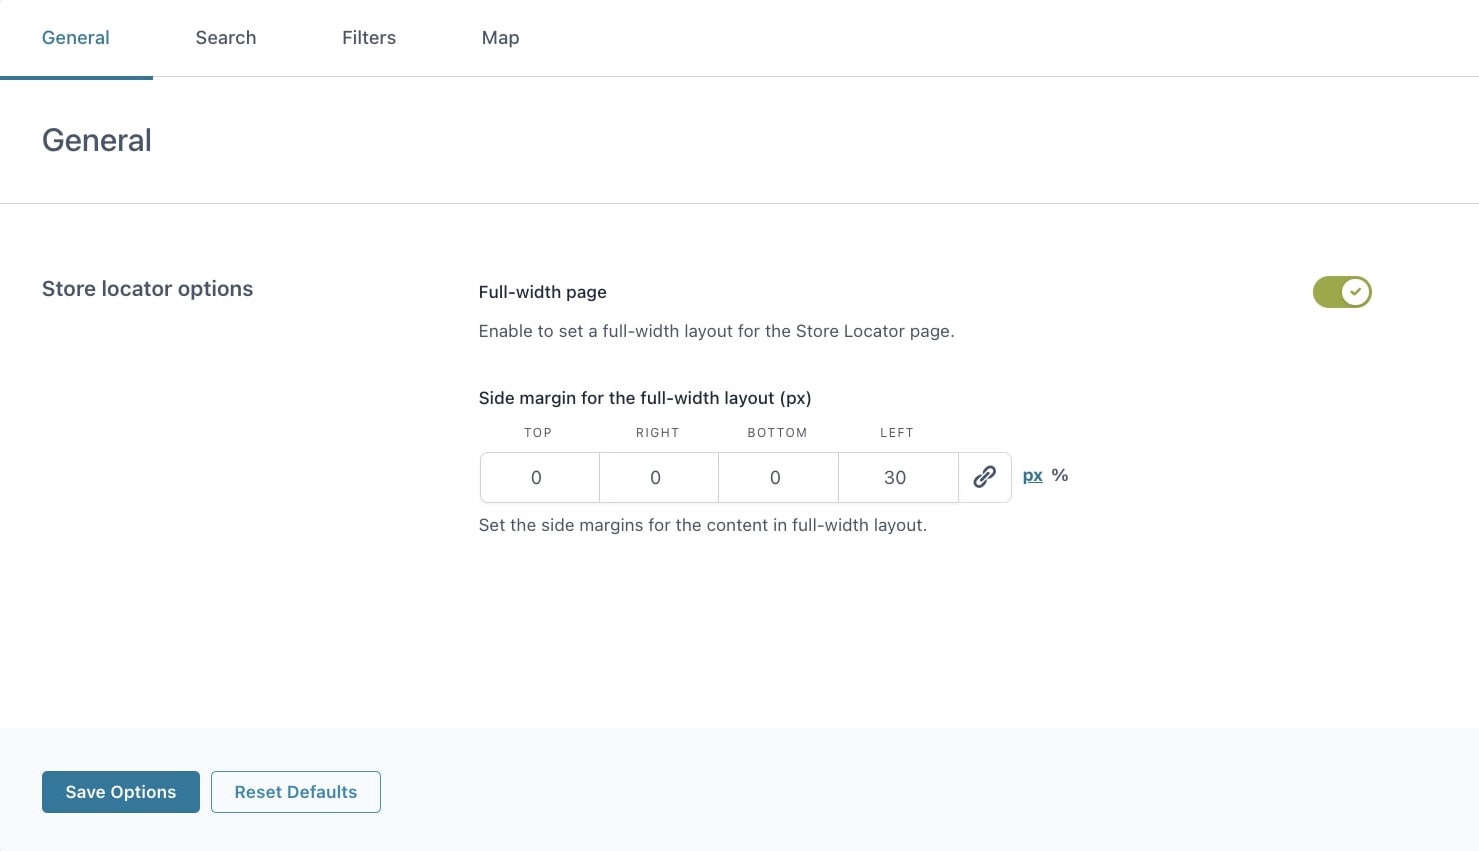The image size is (1479, 851).
Task: Click the Side margin label text
Action: pos(645,398)
